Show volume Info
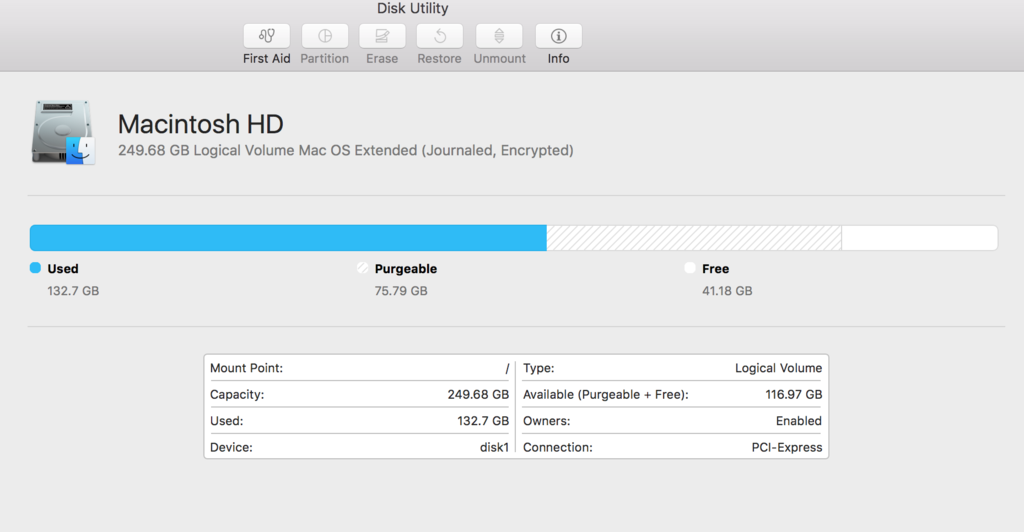Screen dimensions: 1024x532 pos(558,36)
